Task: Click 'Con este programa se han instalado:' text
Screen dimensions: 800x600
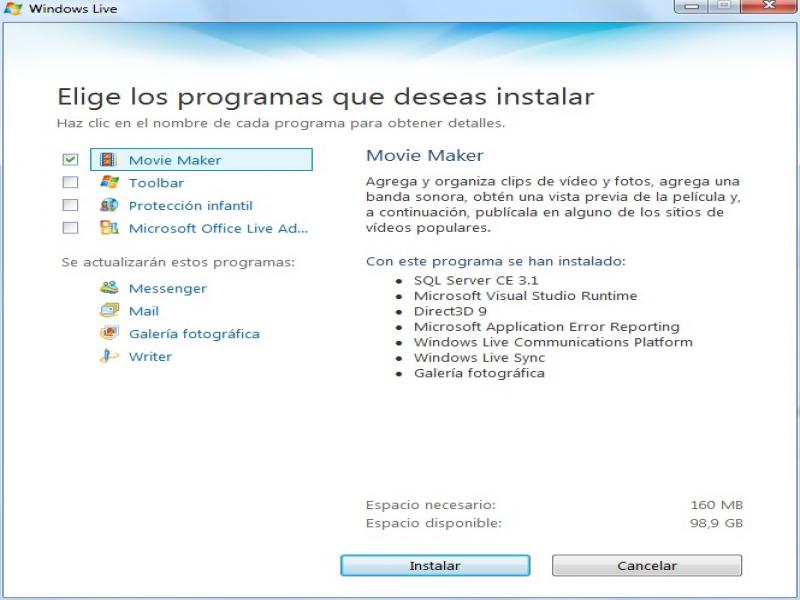Action: pos(495,261)
